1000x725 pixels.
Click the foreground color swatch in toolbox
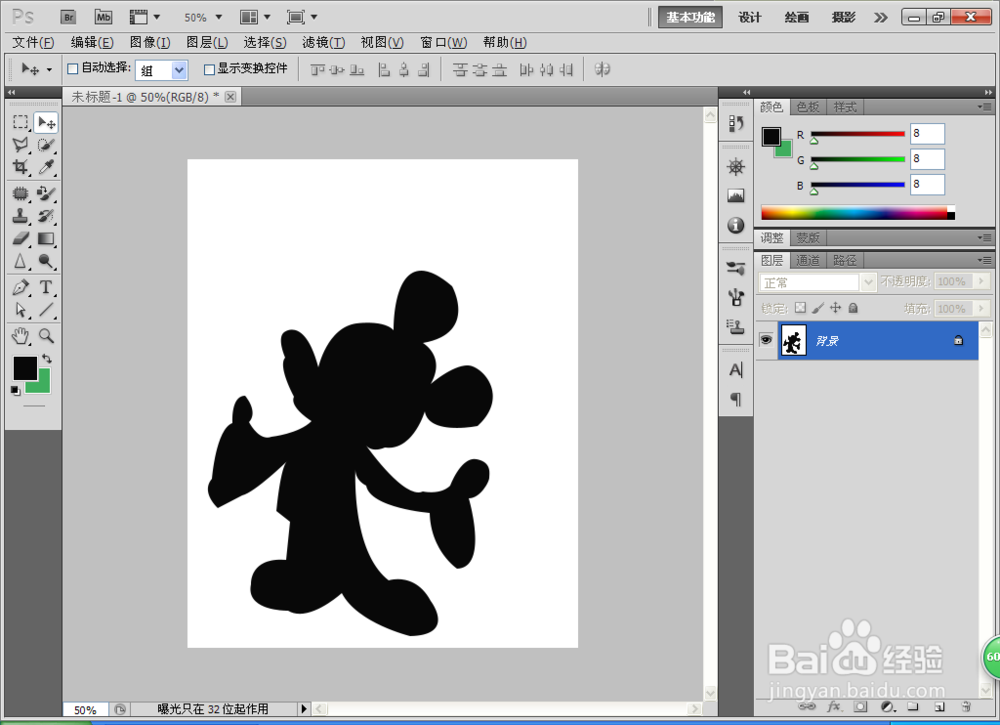point(24,368)
